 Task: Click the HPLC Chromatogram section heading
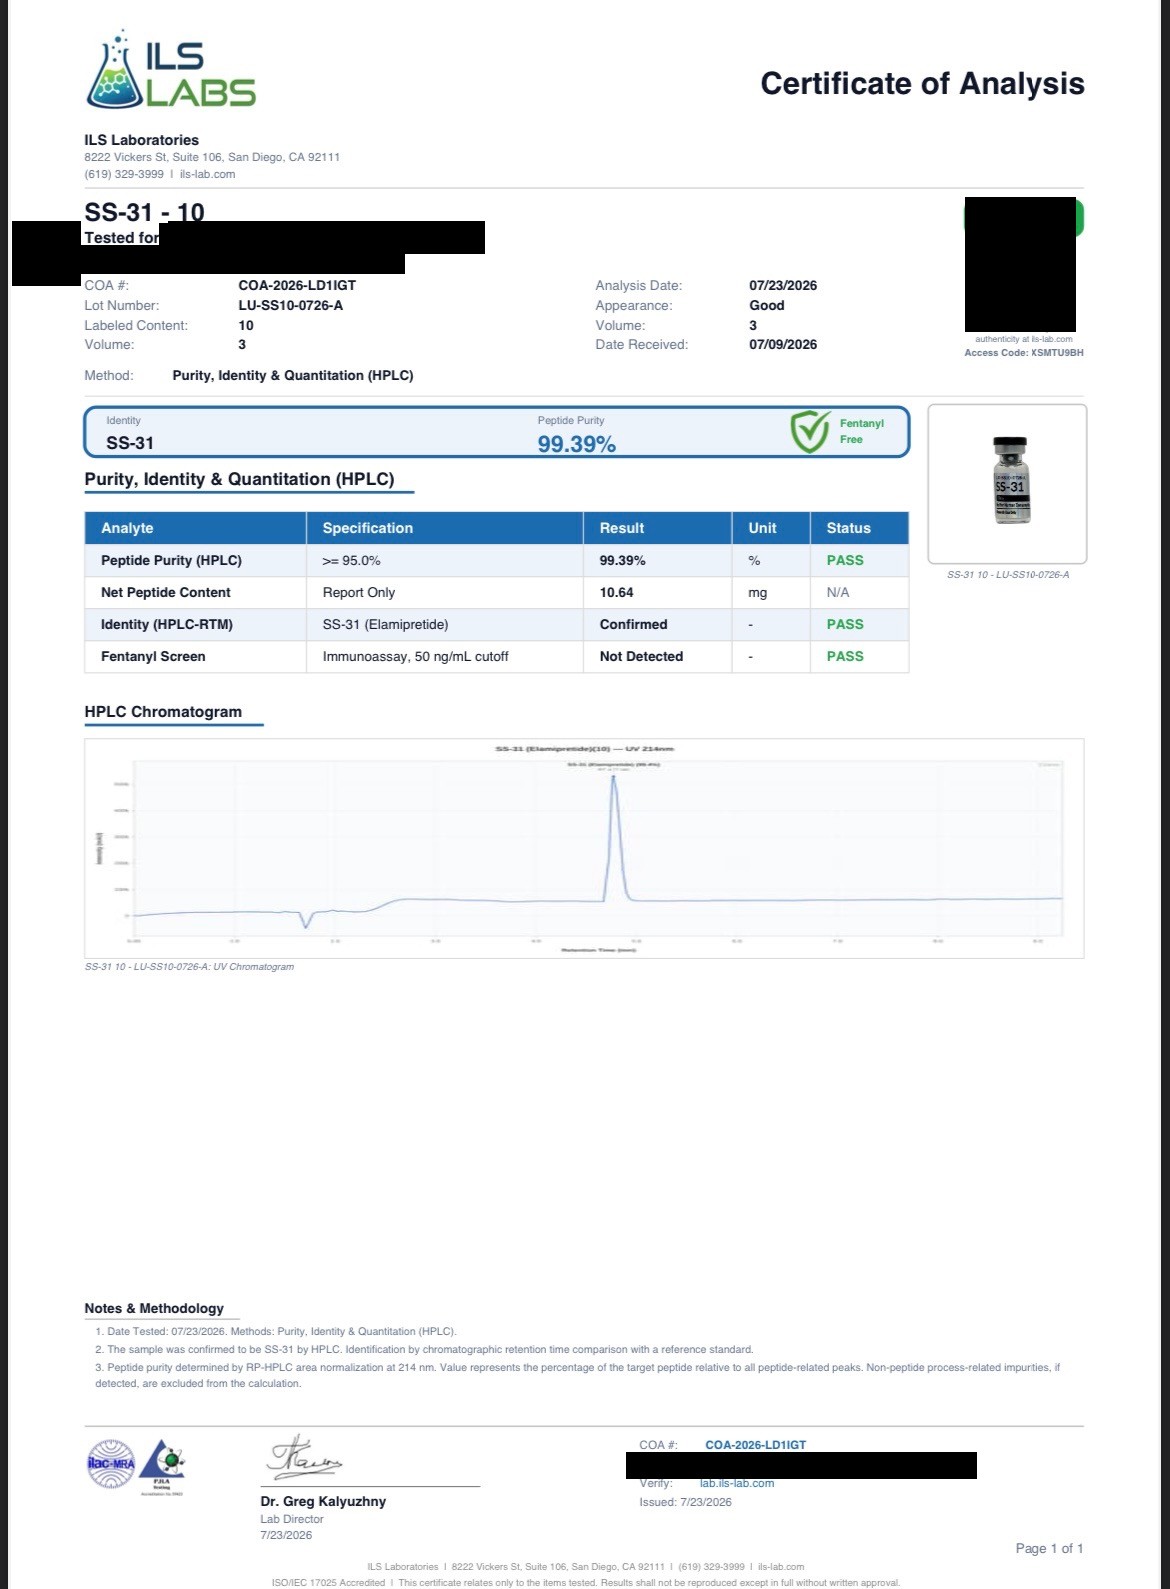point(163,711)
